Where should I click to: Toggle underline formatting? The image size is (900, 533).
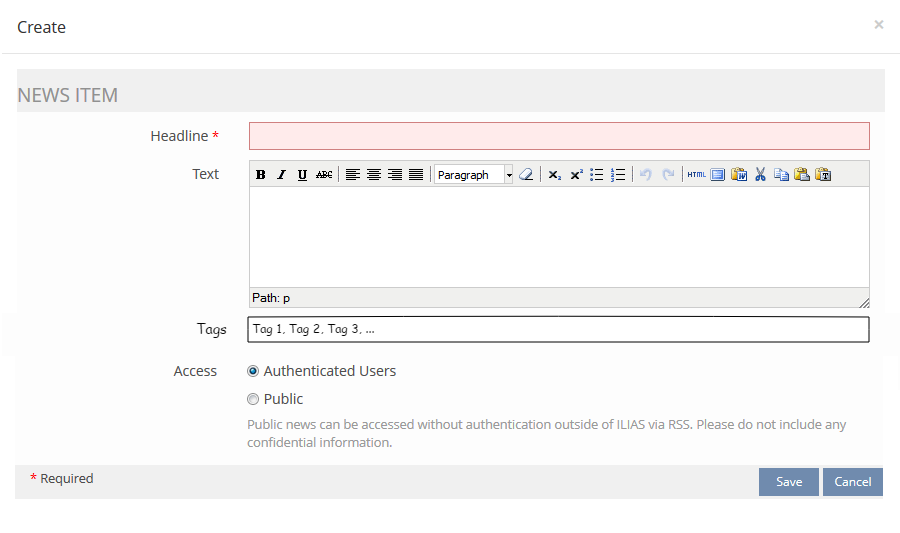[x=302, y=175]
